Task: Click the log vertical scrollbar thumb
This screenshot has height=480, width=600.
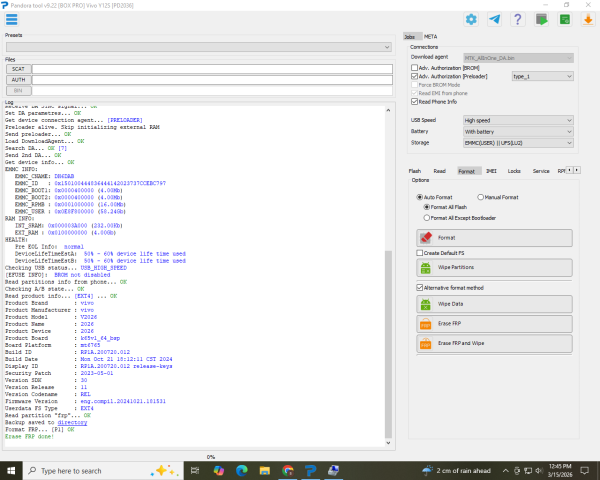Action: (388, 344)
